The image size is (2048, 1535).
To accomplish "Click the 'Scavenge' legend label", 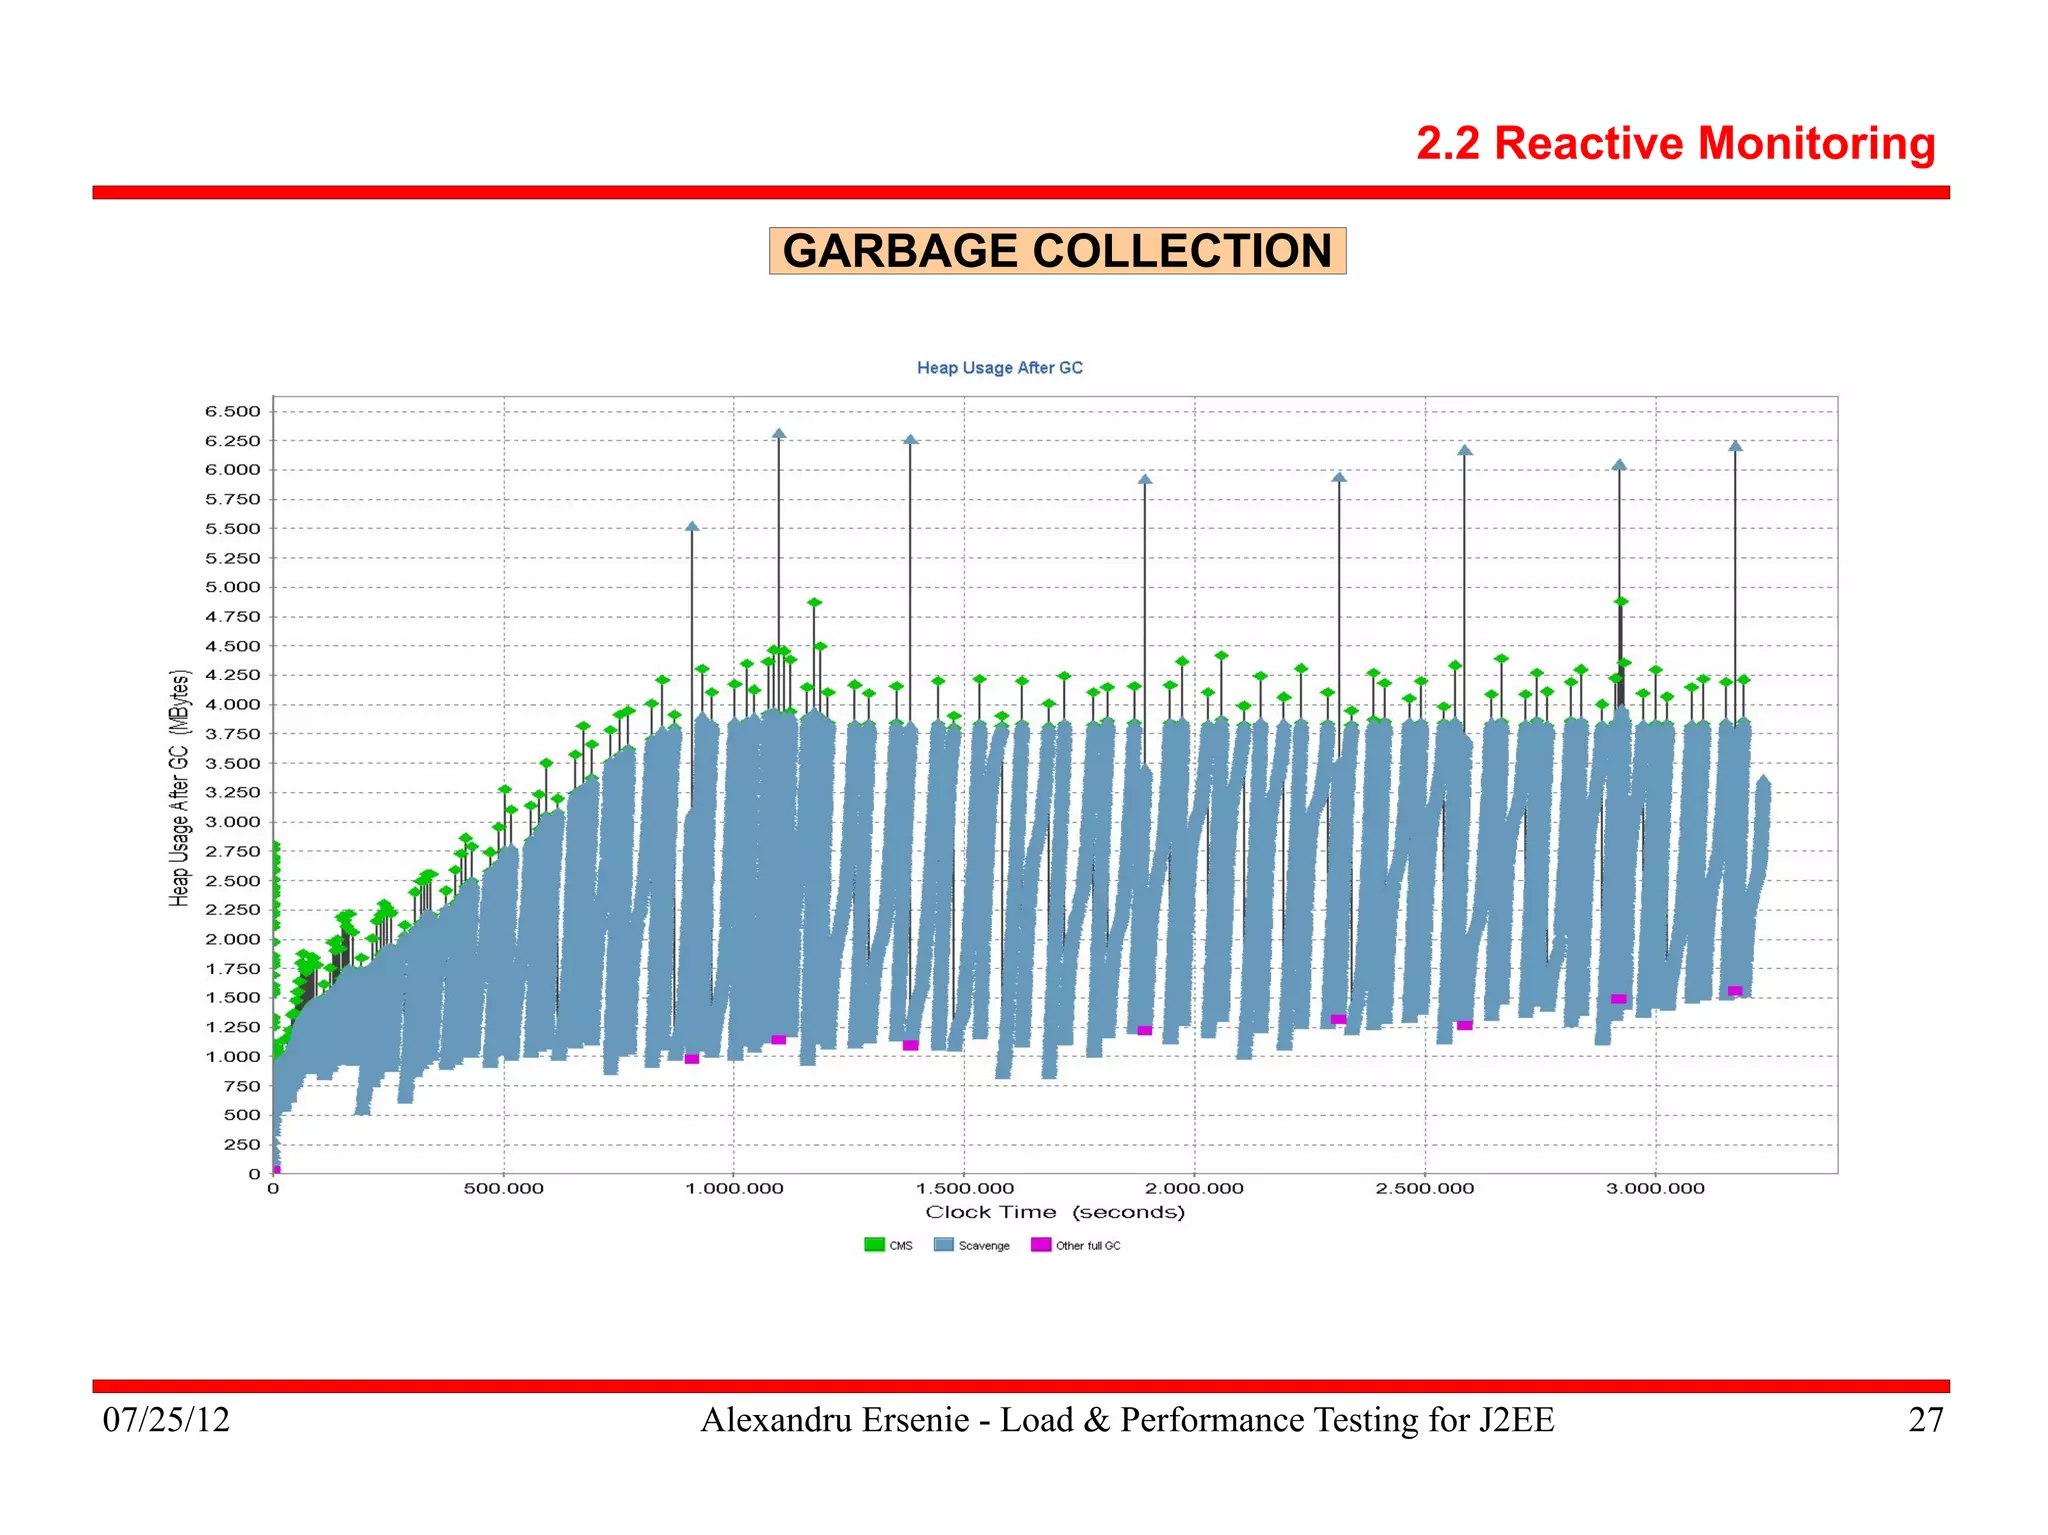I will click(984, 1246).
